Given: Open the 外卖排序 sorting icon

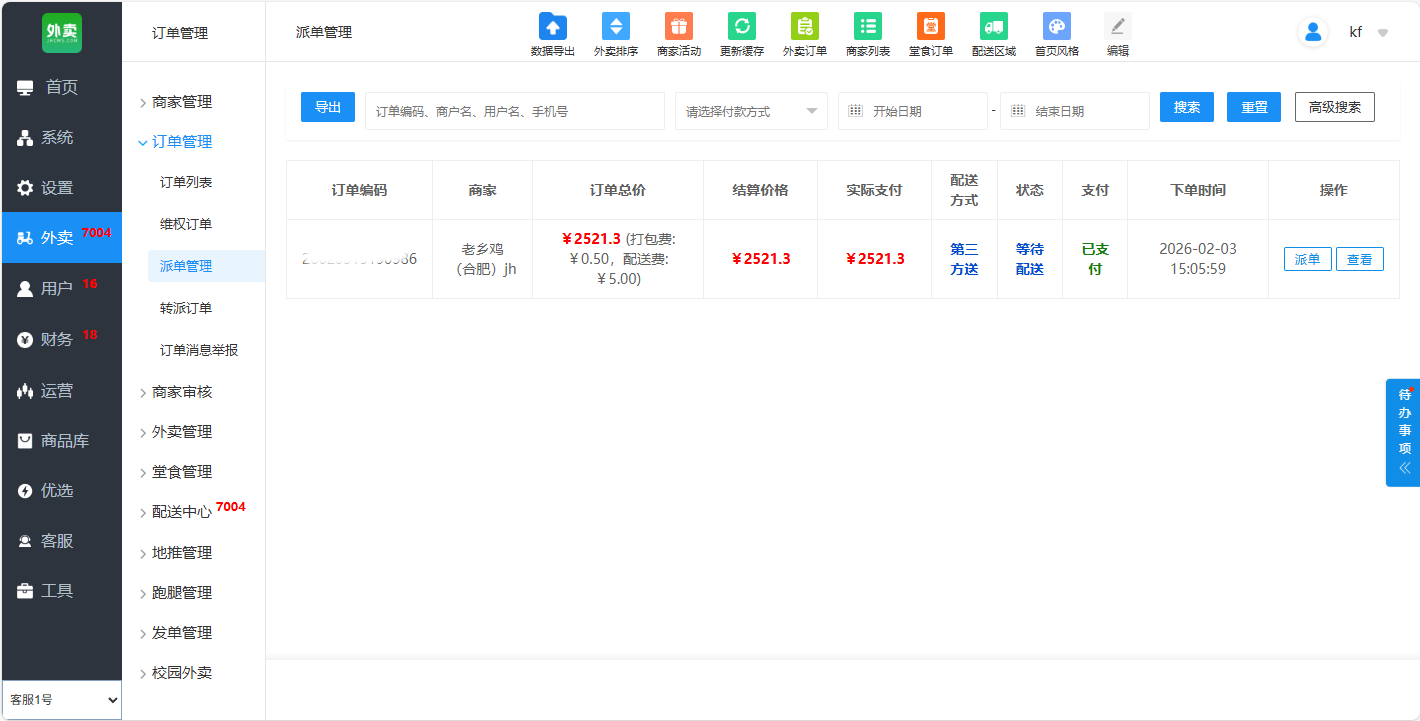Looking at the screenshot, I should pyautogui.click(x=615, y=27).
